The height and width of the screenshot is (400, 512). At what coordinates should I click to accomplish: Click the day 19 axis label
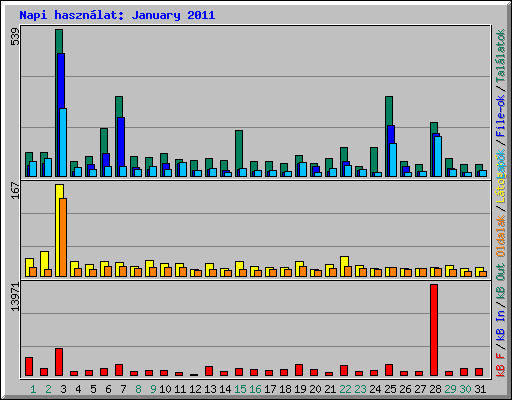click(x=300, y=389)
